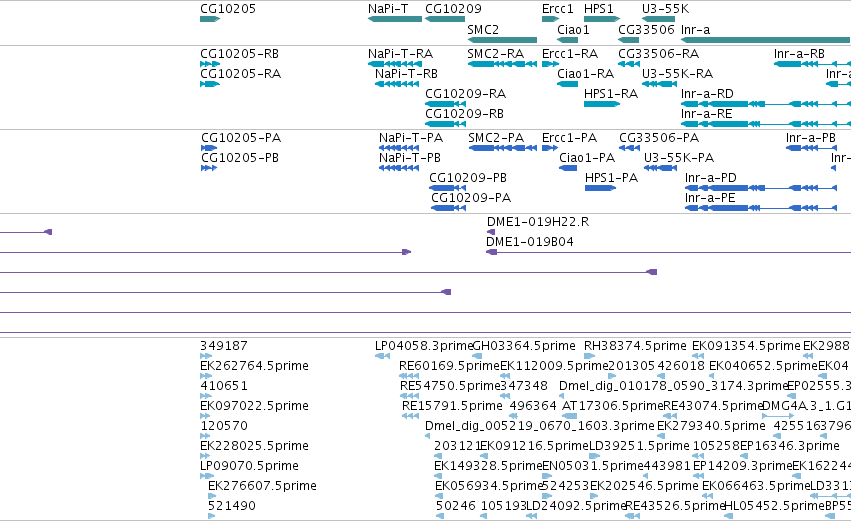Click the NaPi-T-RA transcript glyph

[x=395, y=64]
